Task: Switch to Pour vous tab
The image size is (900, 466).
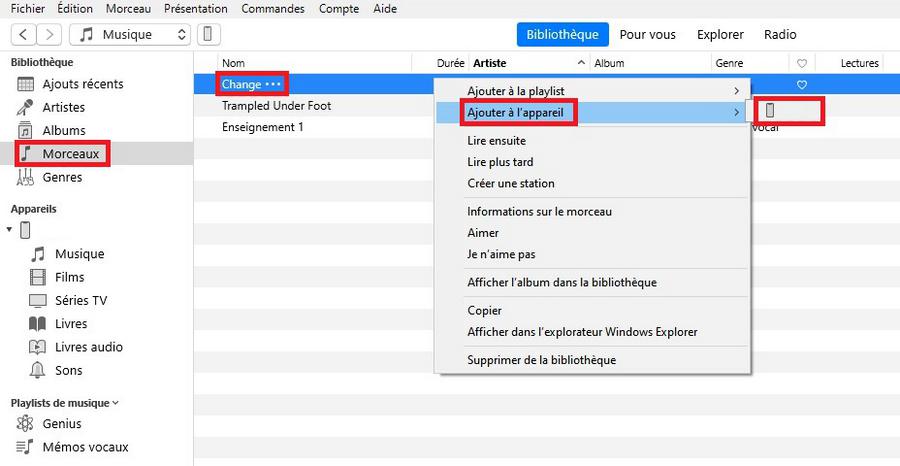Action: pyautogui.click(x=647, y=34)
